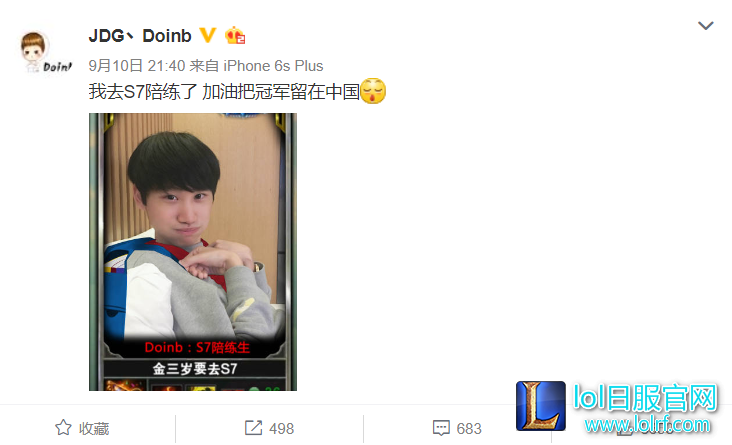This screenshot has width=732, height=445.
Task: Open the JDG丶Doinb username profile
Action: [140, 36]
